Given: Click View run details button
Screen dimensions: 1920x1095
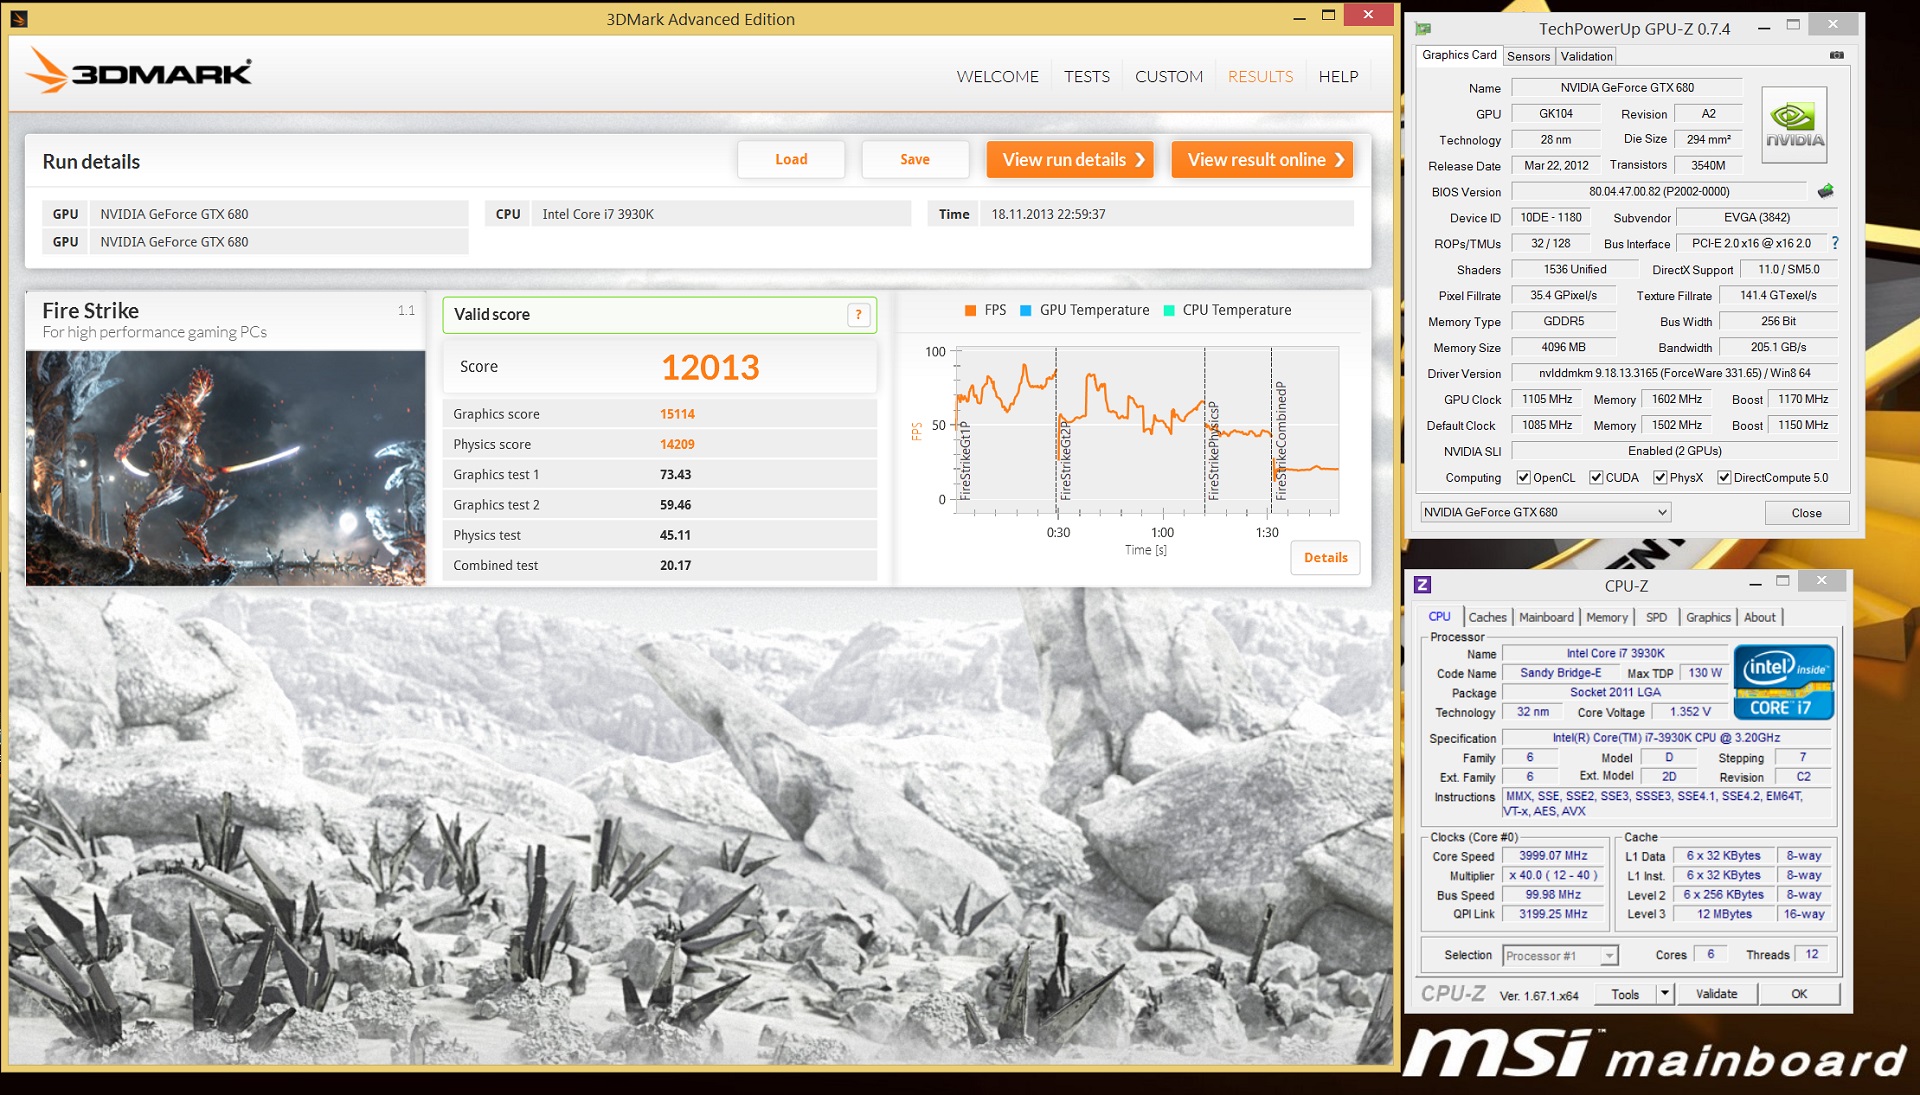Looking at the screenshot, I should tap(1070, 159).
